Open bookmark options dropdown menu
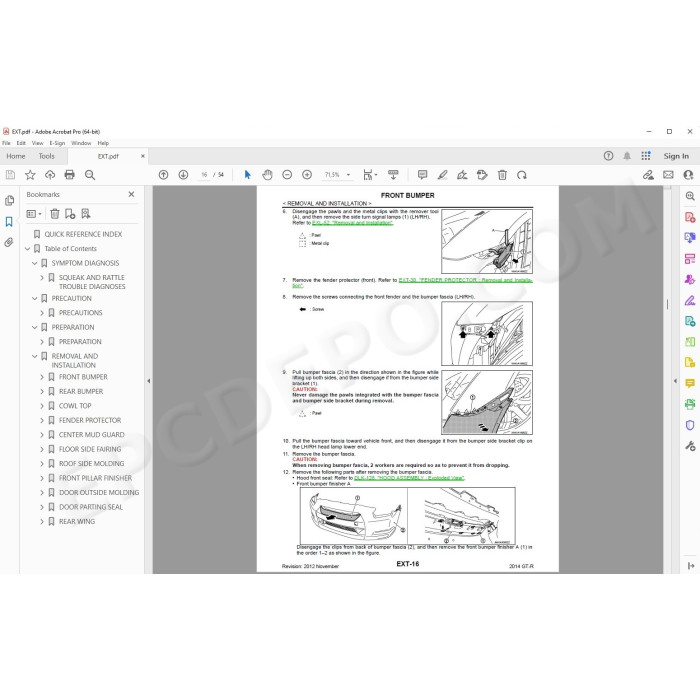Image resolution: width=700 pixels, height=700 pixels. click(34, 214)
